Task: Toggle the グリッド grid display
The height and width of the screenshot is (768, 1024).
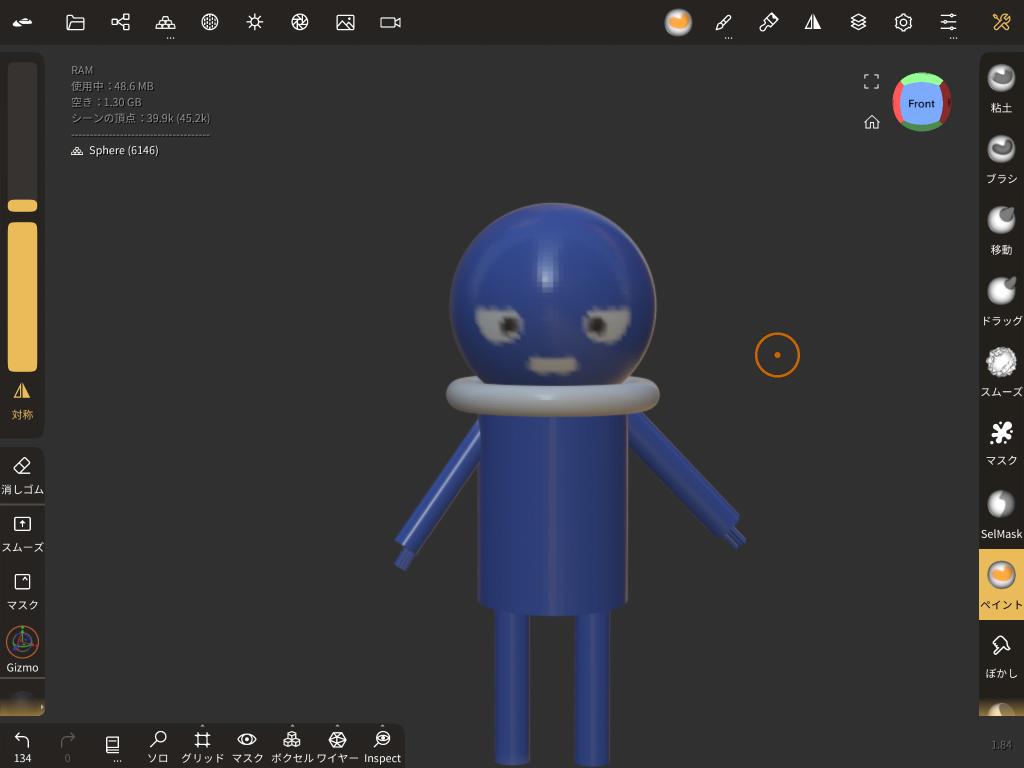Action: tap(202, 744)
